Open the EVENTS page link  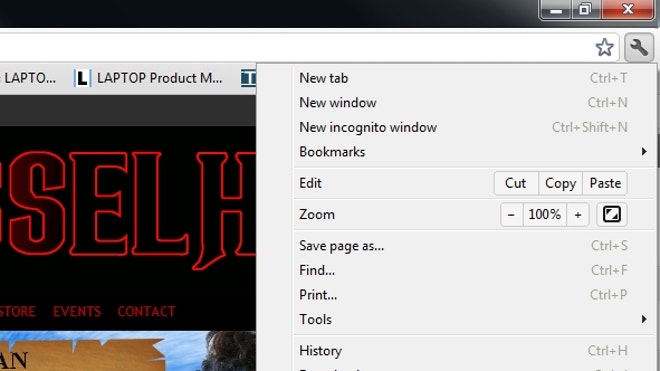pyautogui.click(x=77, y=312)
